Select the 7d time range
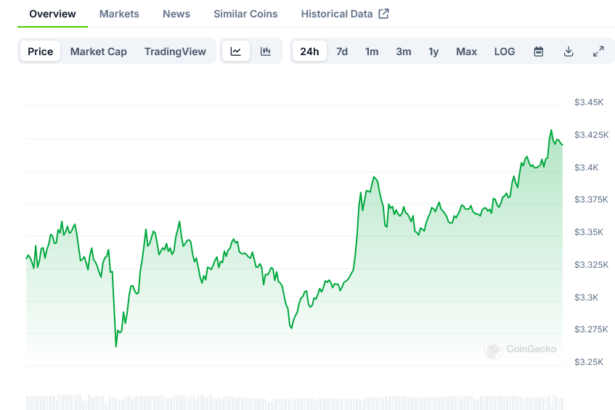The width and height of the screenshot is (615, 410). tap(342, 51)
